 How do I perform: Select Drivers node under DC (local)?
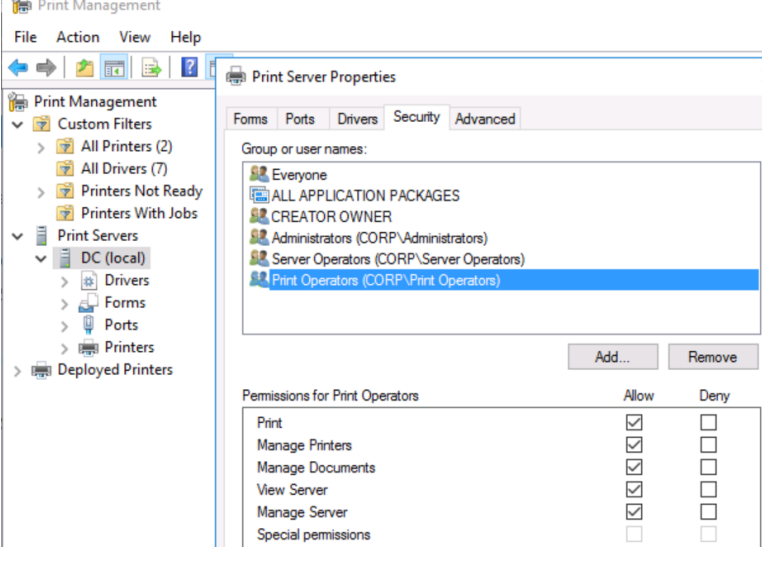pos(126,280)
